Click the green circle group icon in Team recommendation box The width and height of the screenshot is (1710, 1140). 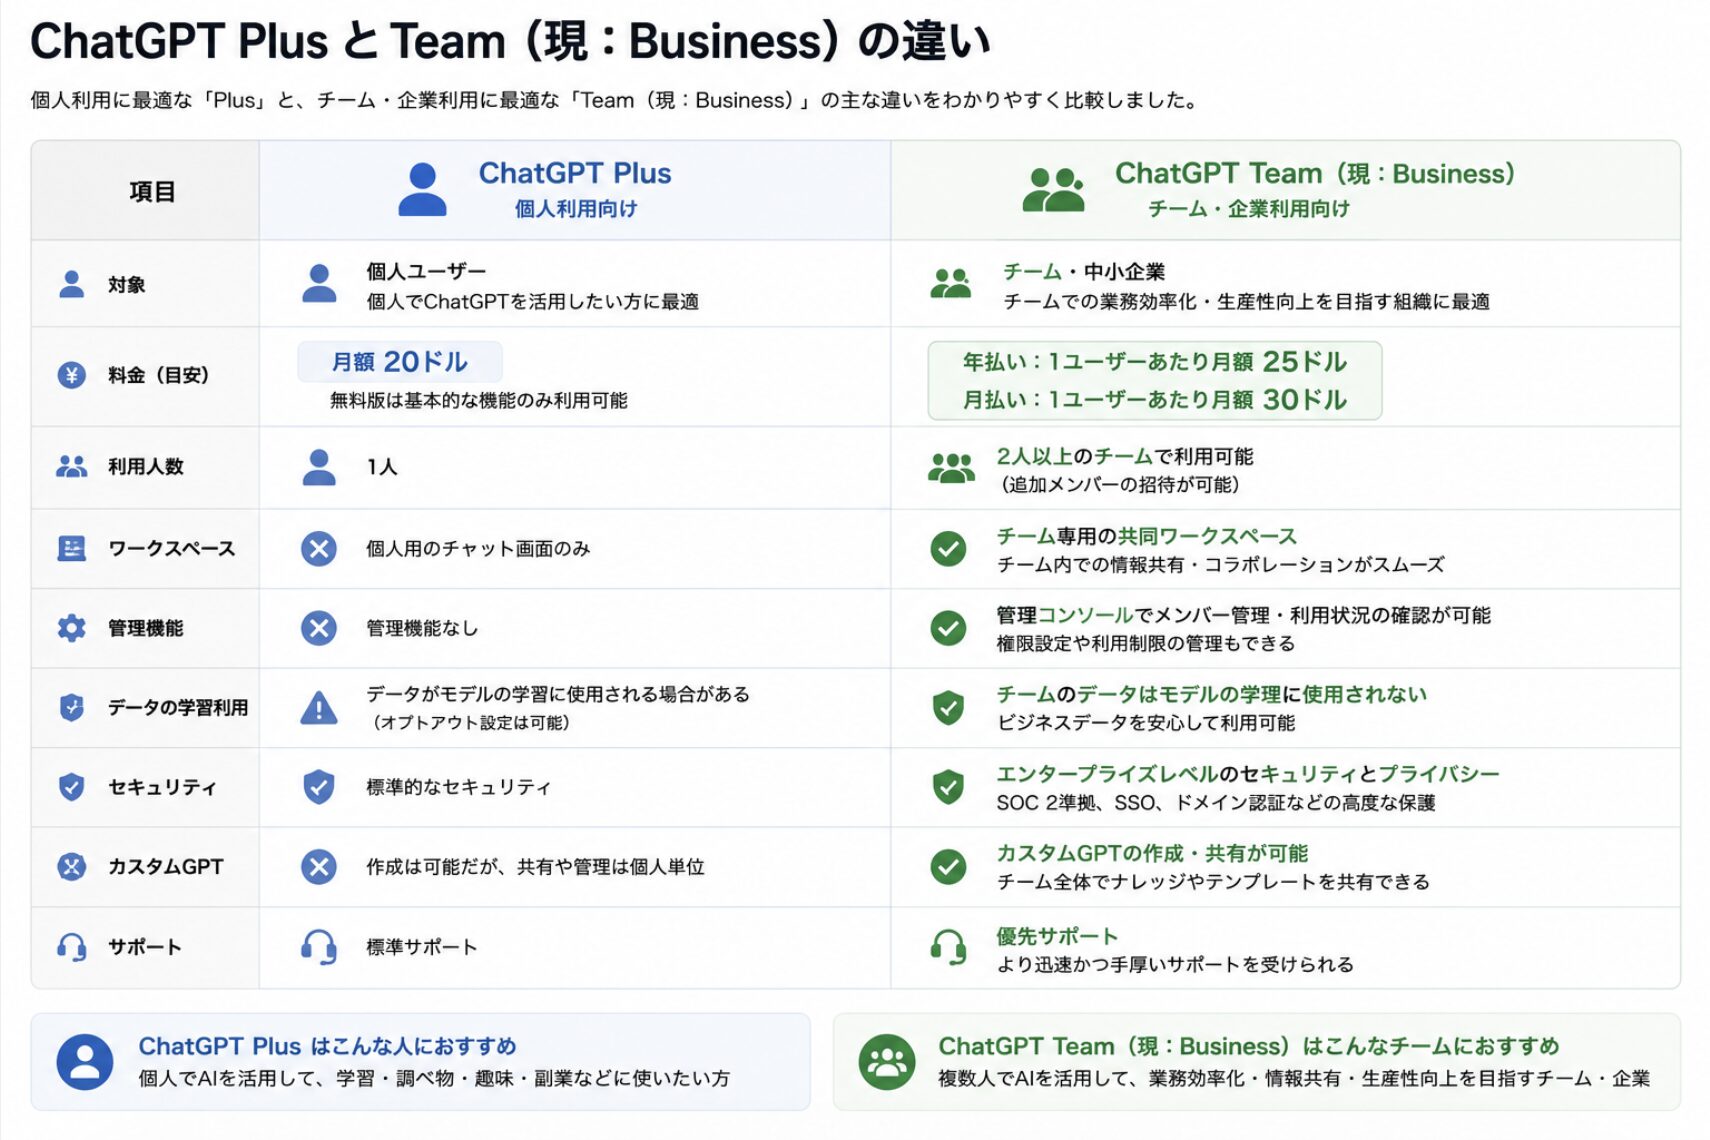tap(887, 1062)
